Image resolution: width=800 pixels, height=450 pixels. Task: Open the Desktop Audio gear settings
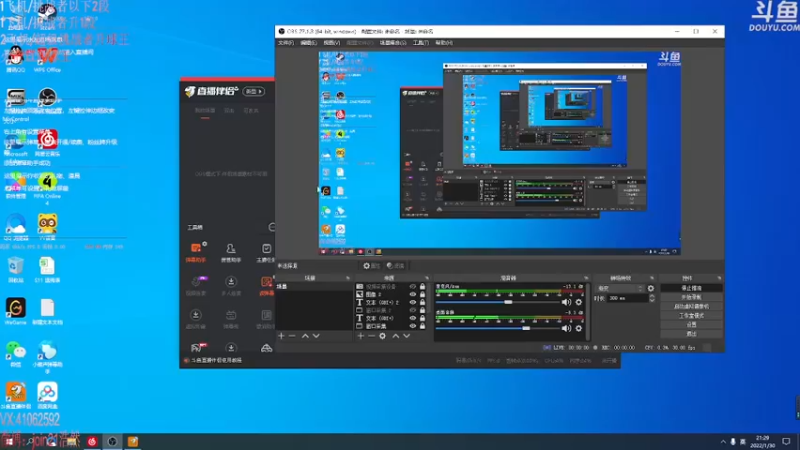(579, 328)
